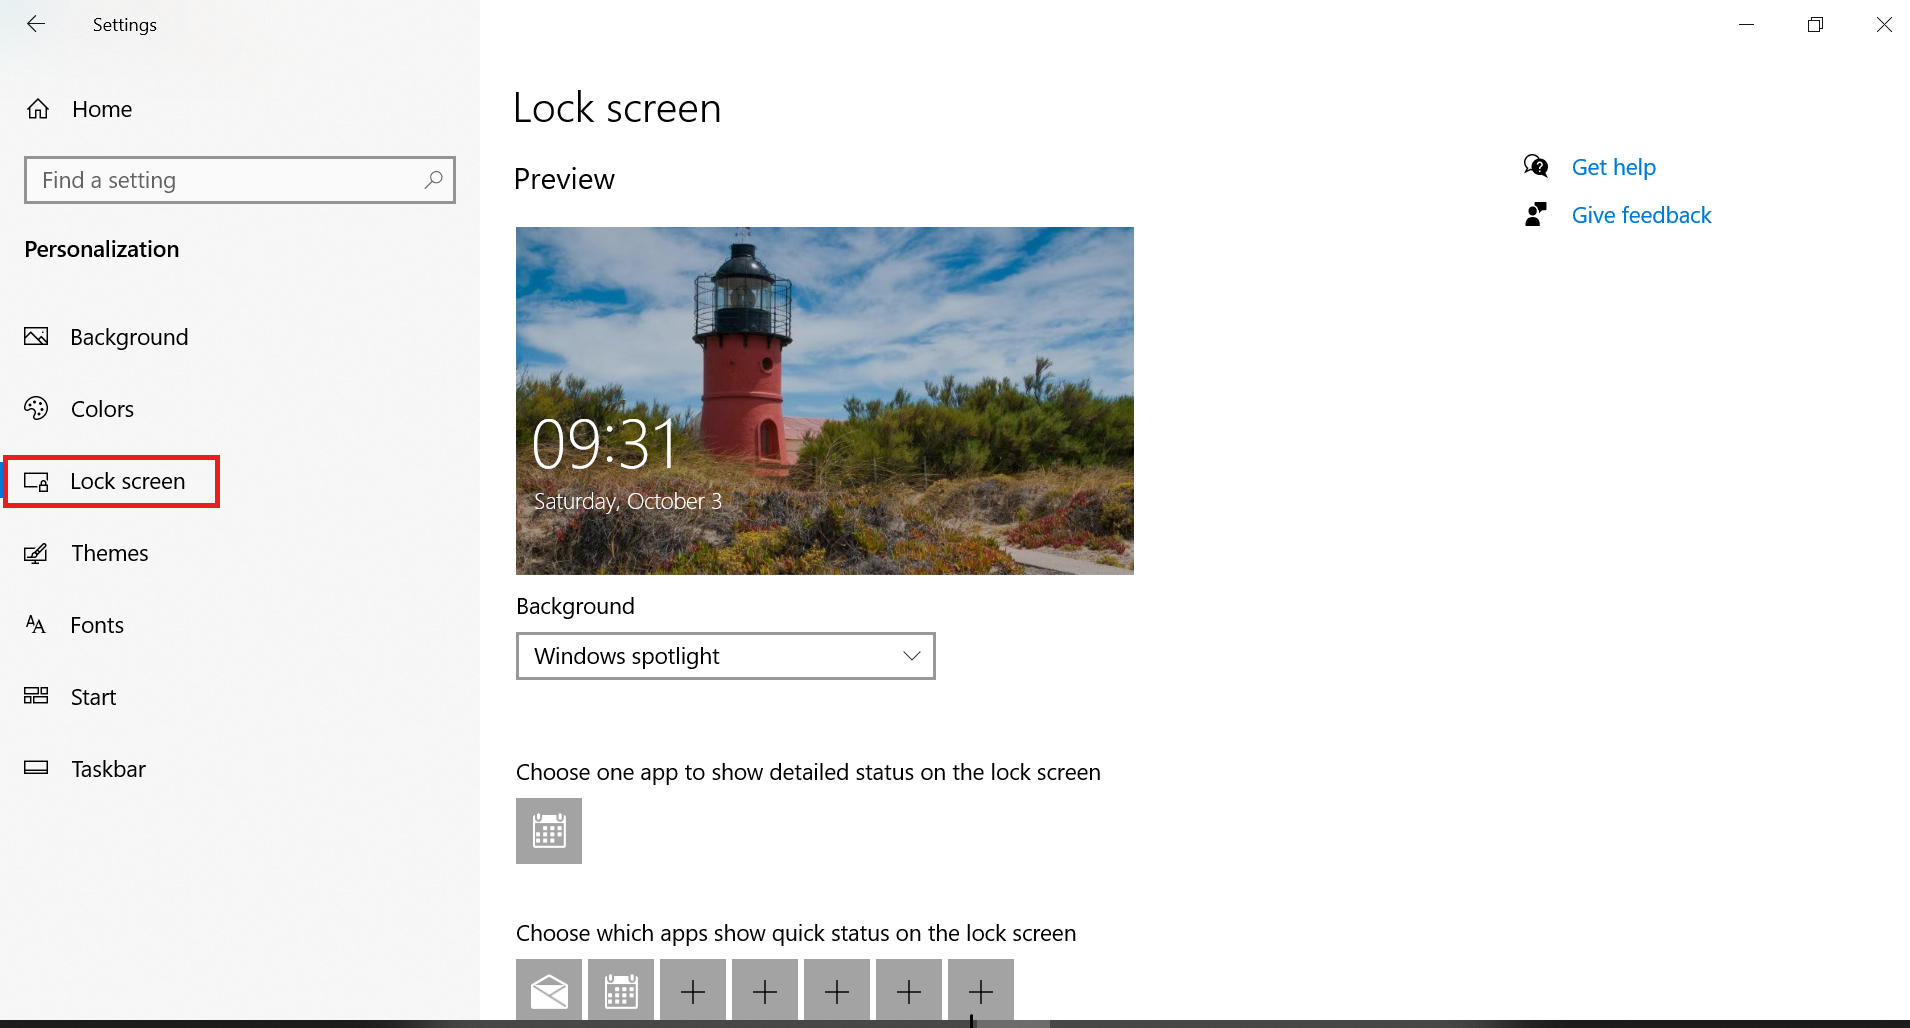Click the Mail quick status icon
This screenshot has width=1910, height=1028.
coord(548,991)
